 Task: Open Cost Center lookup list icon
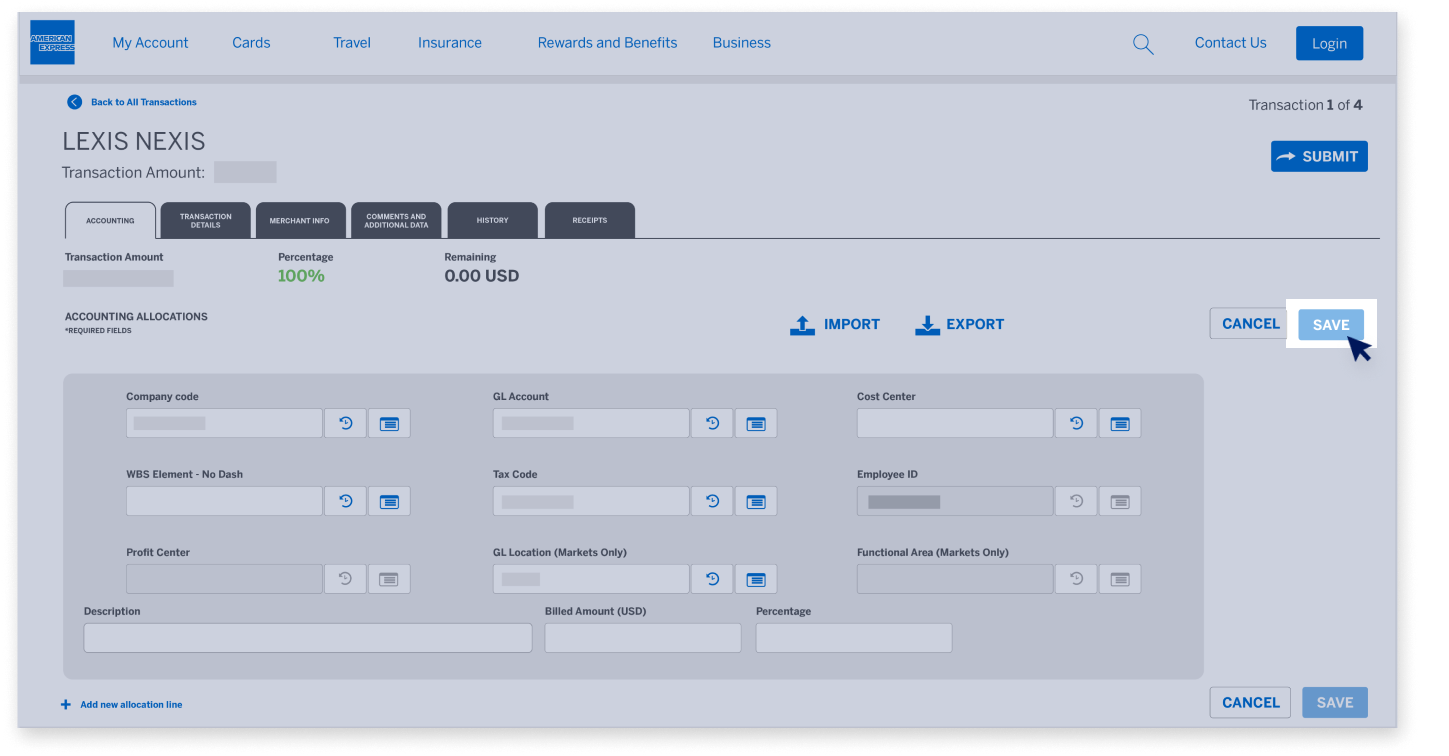1120,423
